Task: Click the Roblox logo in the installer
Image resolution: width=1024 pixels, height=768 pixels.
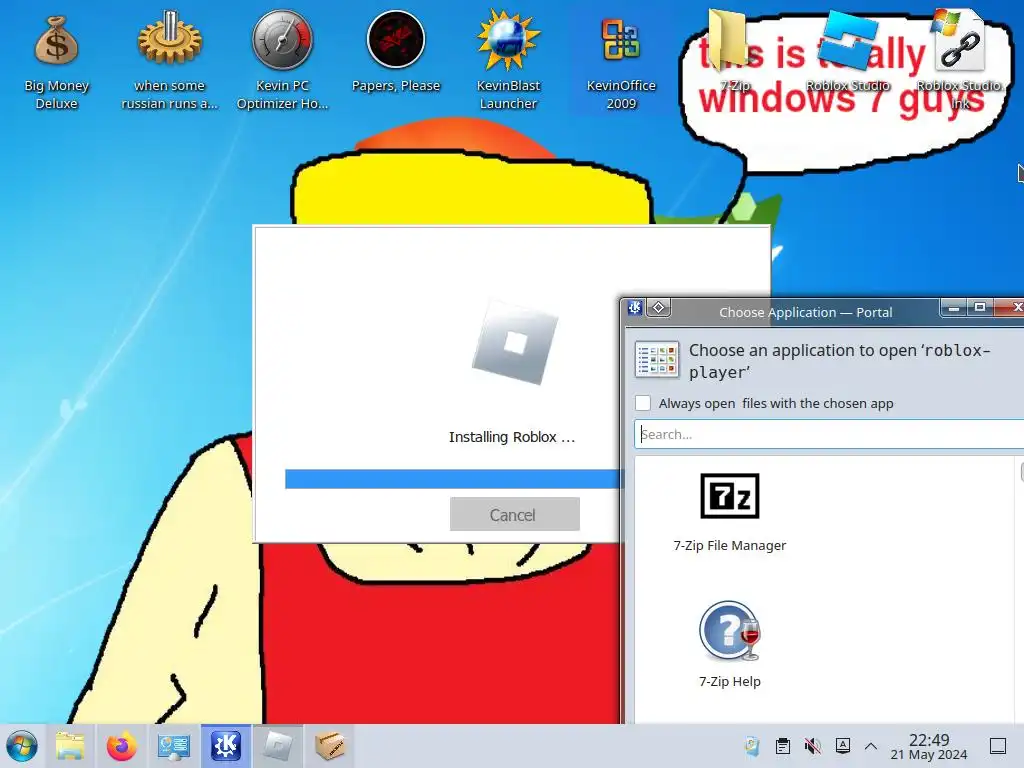Action: click(x=515, y=342)
